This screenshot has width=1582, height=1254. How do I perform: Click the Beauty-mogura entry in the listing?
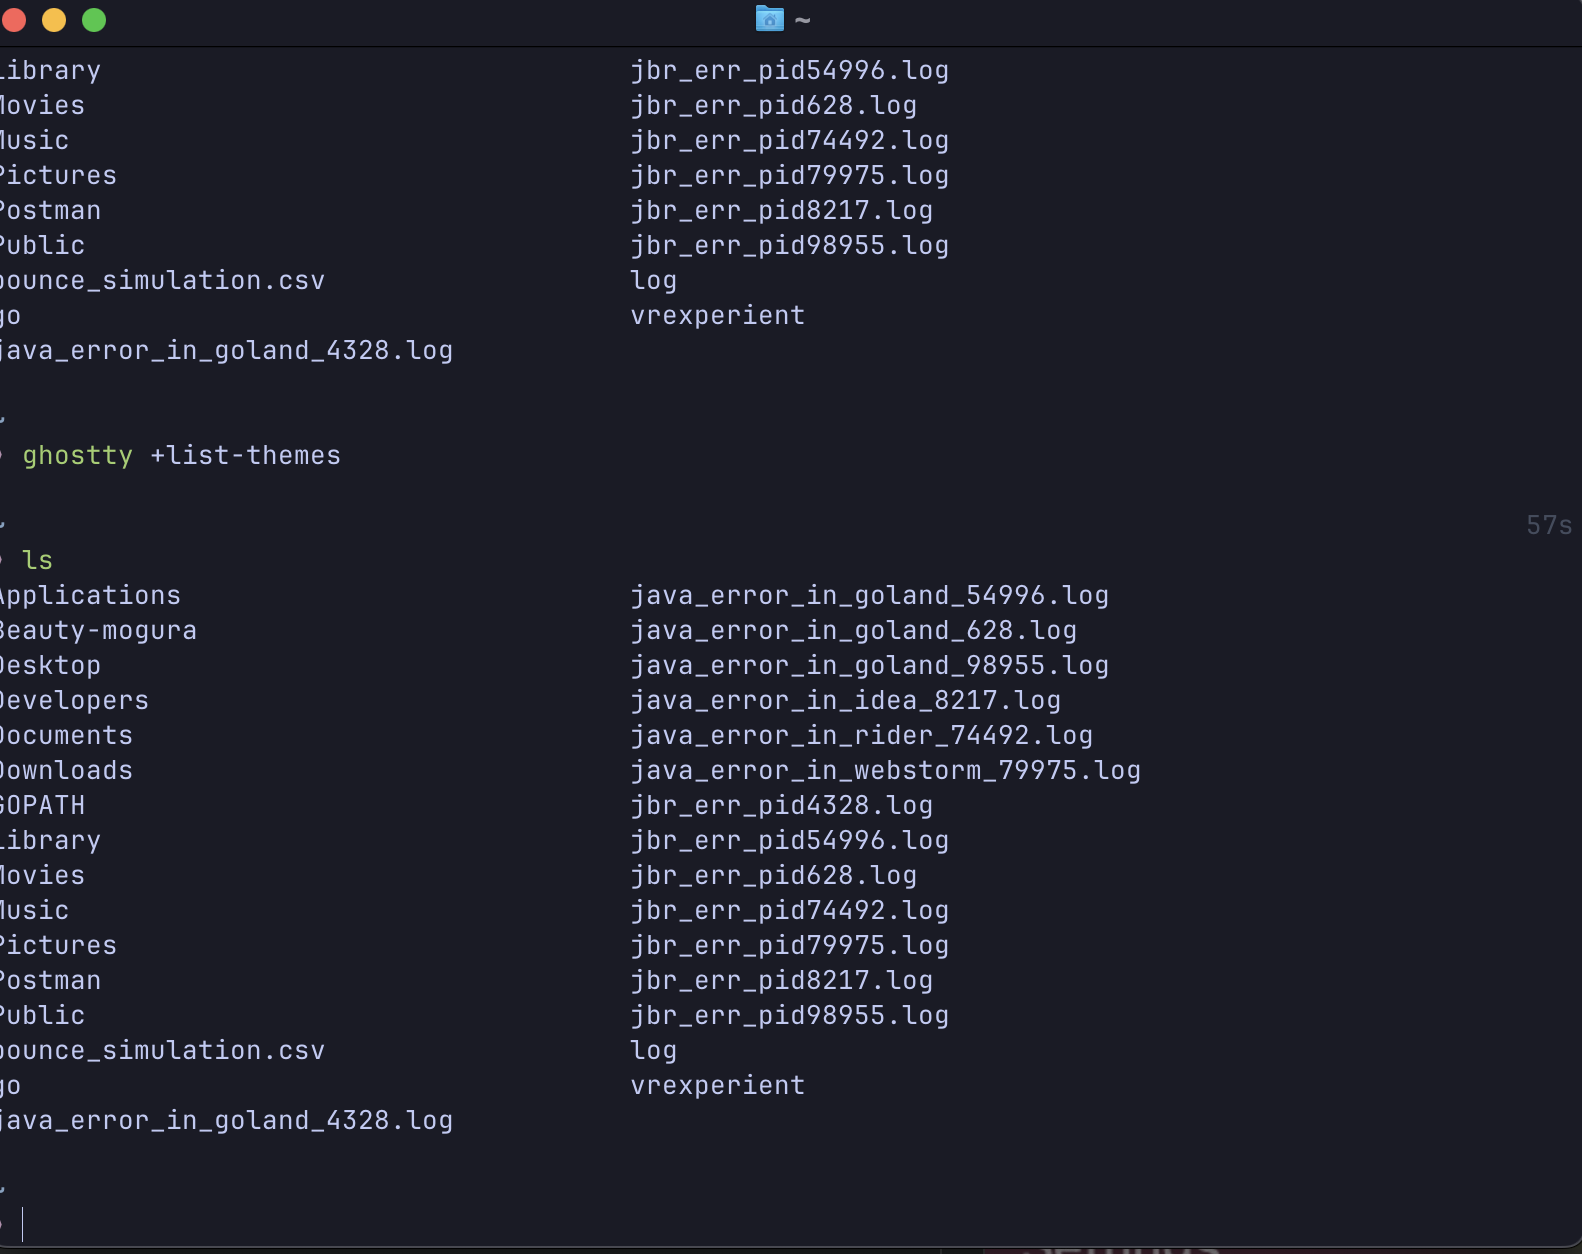[x=98, y=631]
